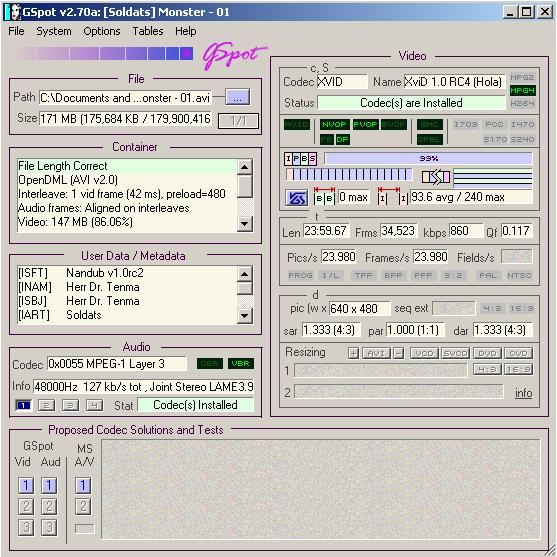Select audio stream 1 toggle
This screenshot has width=557, height=557.
pos(23,405)
